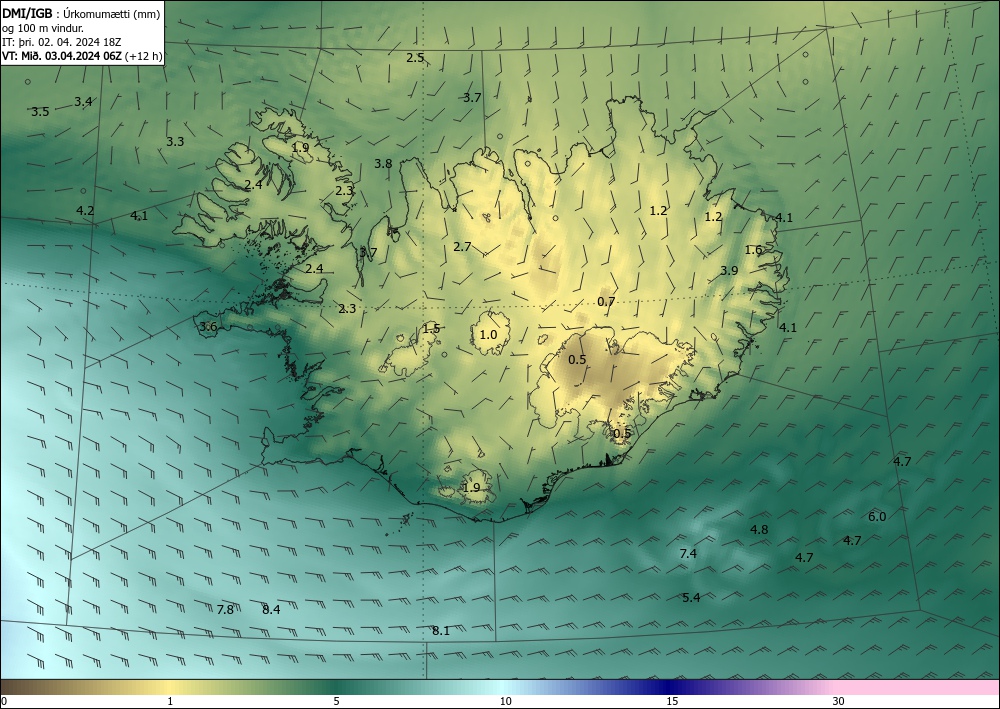Click the 8.4 value label

tap(271, 610)
